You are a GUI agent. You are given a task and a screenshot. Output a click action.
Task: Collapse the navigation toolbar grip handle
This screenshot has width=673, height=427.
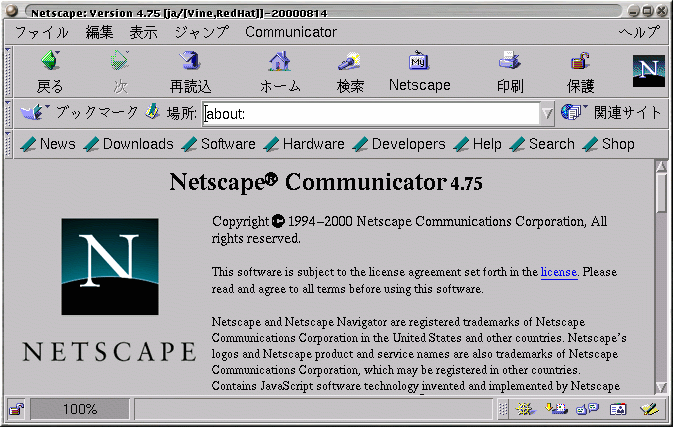[8, 72]
